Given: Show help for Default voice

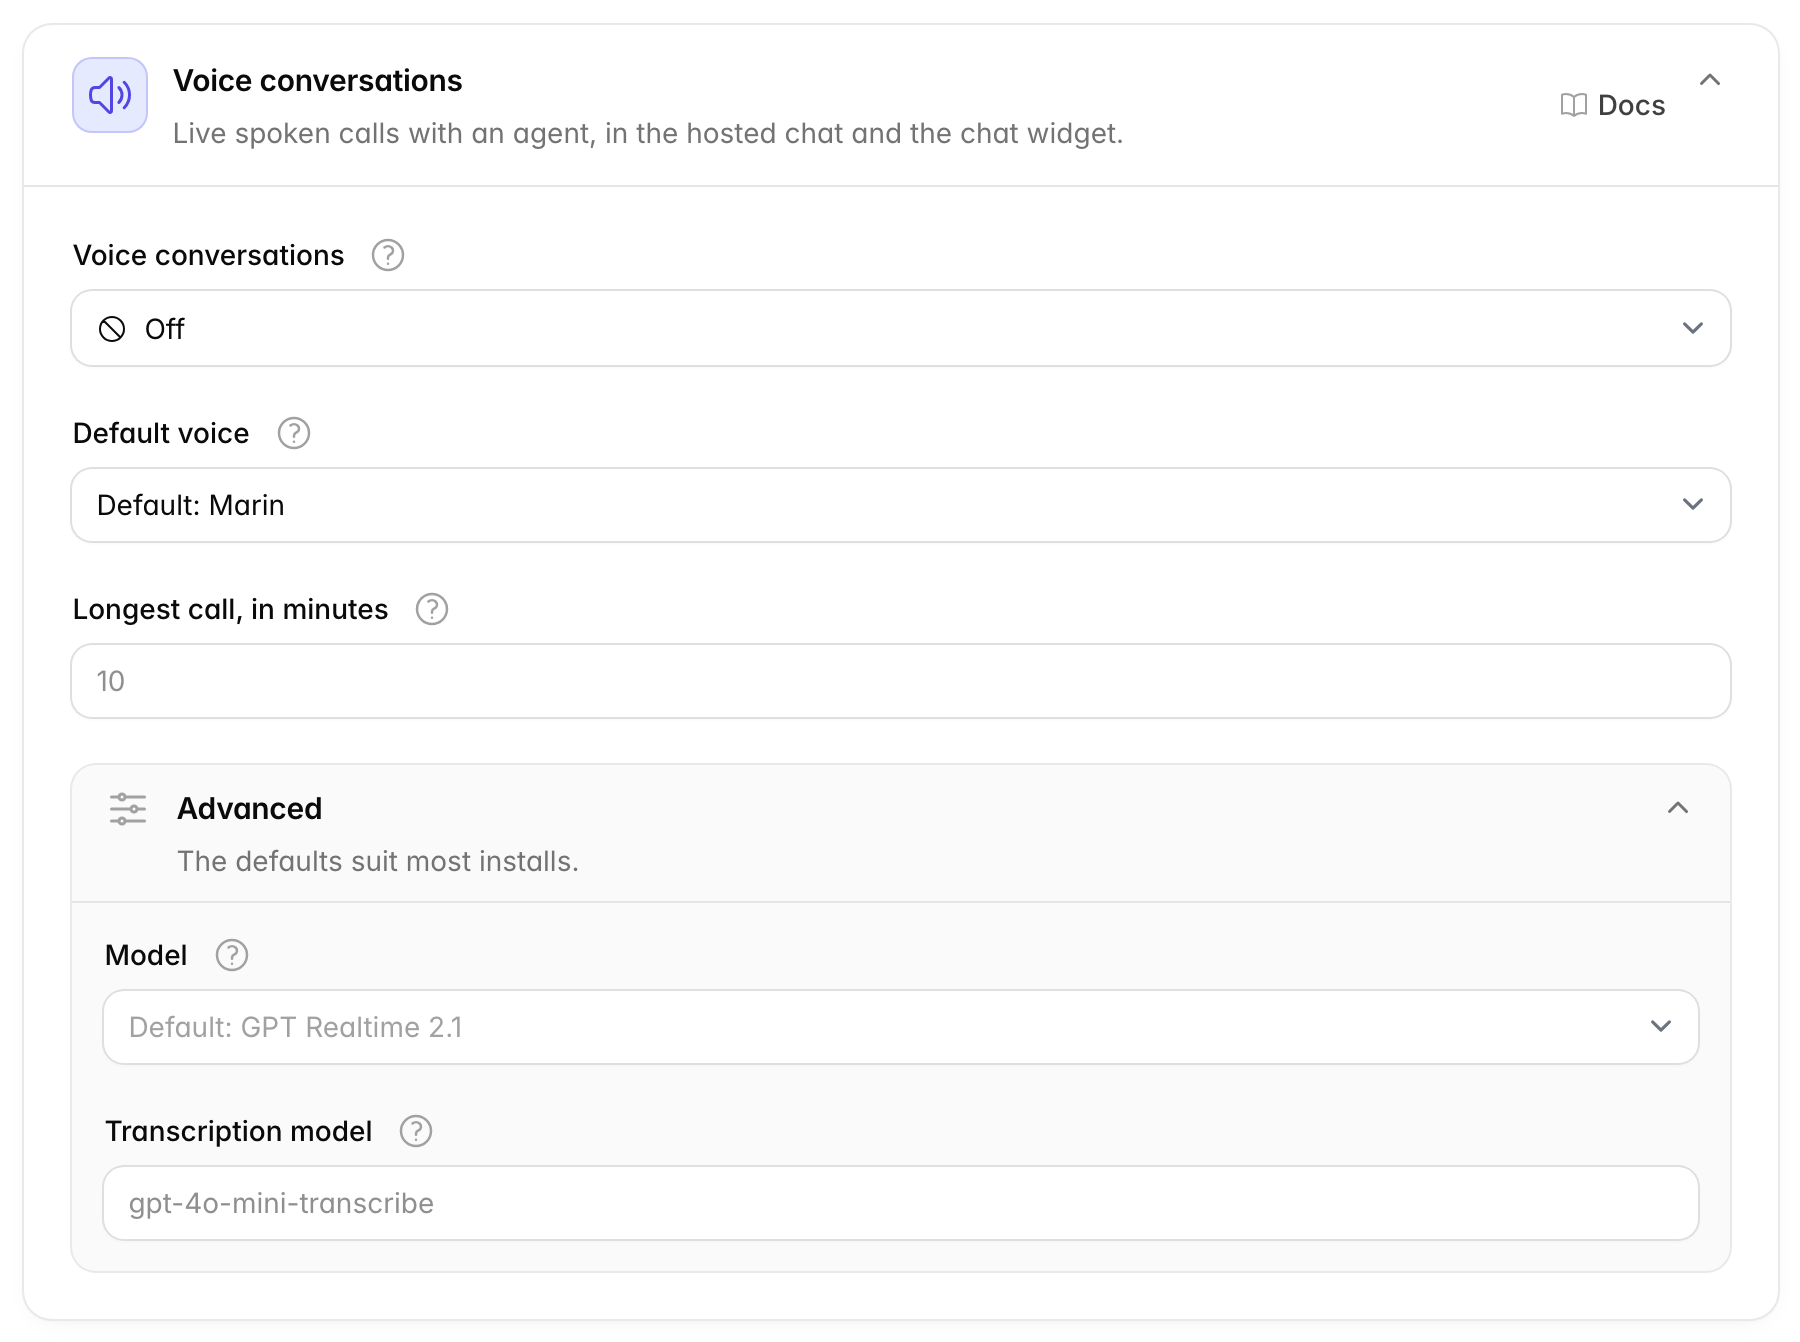Looking at the screenshot, I should point(294,433).
